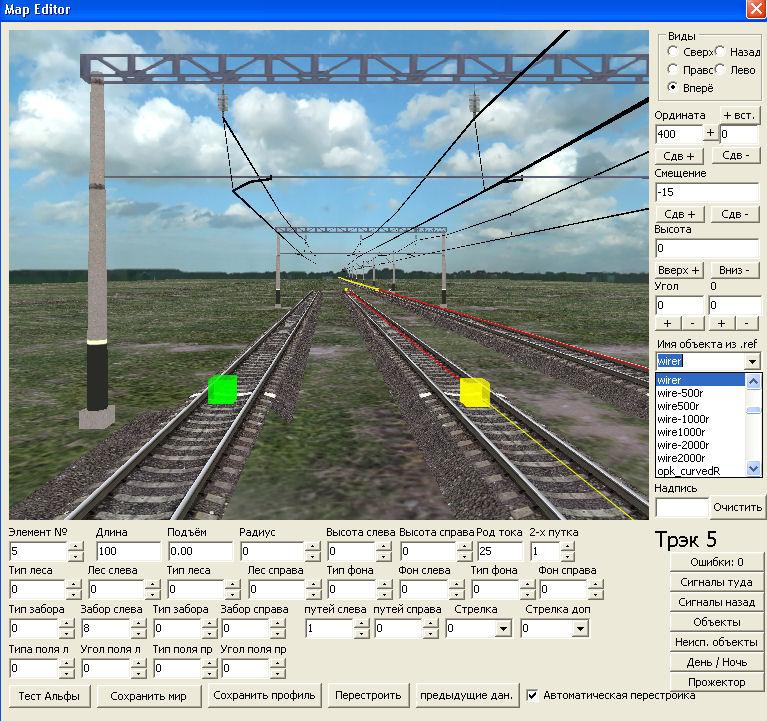The height and width of the screenshot is (721, 767).
Task: Click the Смещение input field
Action: coord(706,192)
